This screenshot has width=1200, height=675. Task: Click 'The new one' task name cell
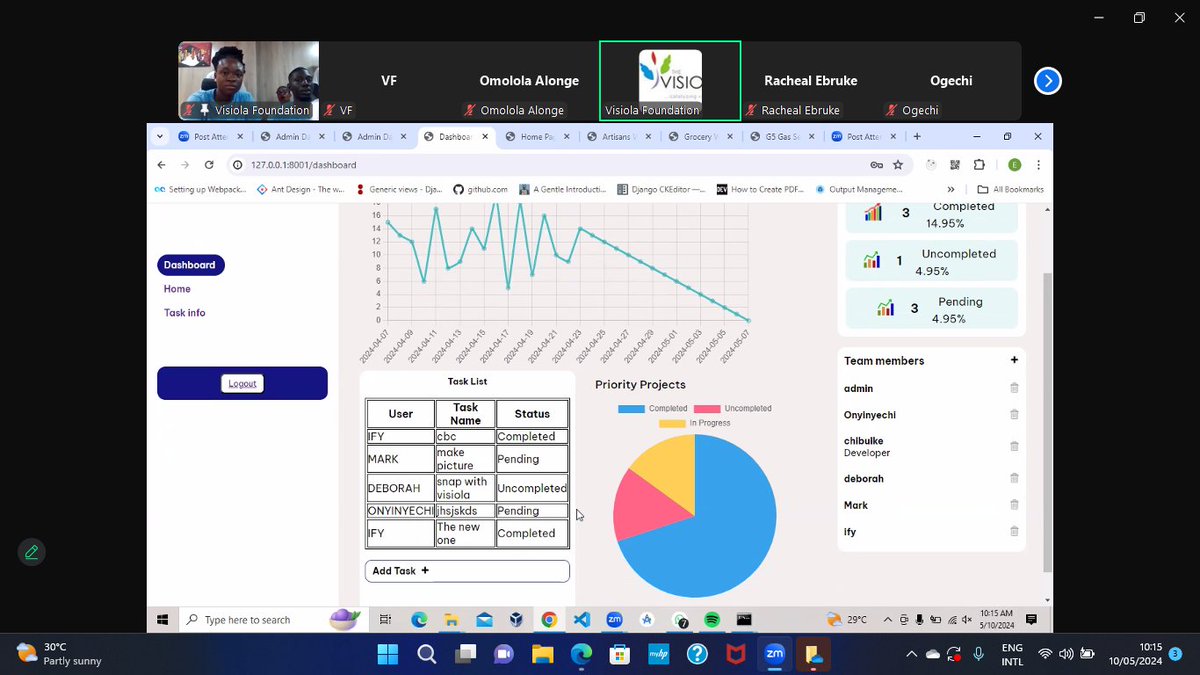click(465, 533)
